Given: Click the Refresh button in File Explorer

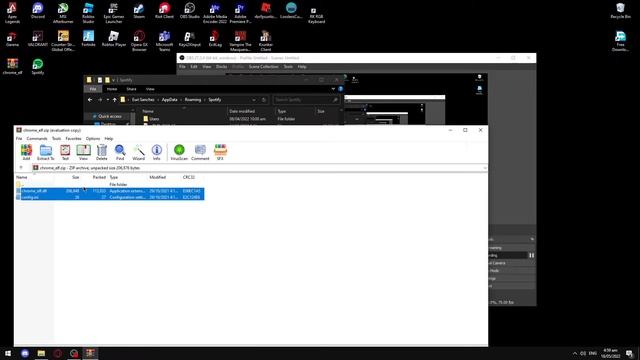Looking at the screenshot, I should pos(264,100).
